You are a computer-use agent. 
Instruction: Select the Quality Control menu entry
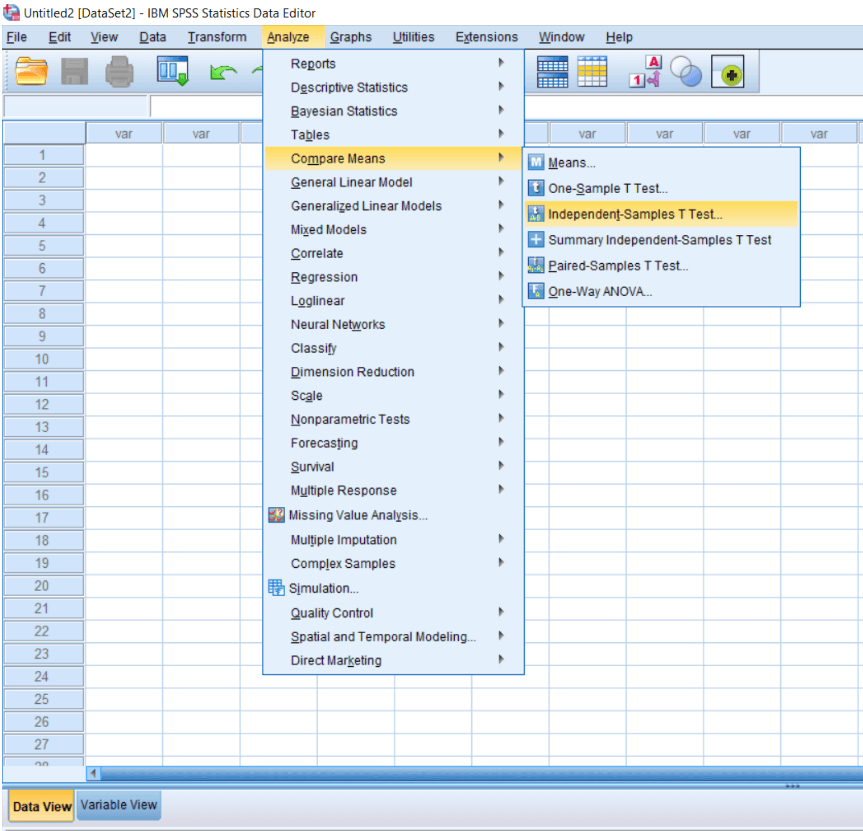pyautogui.click(x=393, y=613)
